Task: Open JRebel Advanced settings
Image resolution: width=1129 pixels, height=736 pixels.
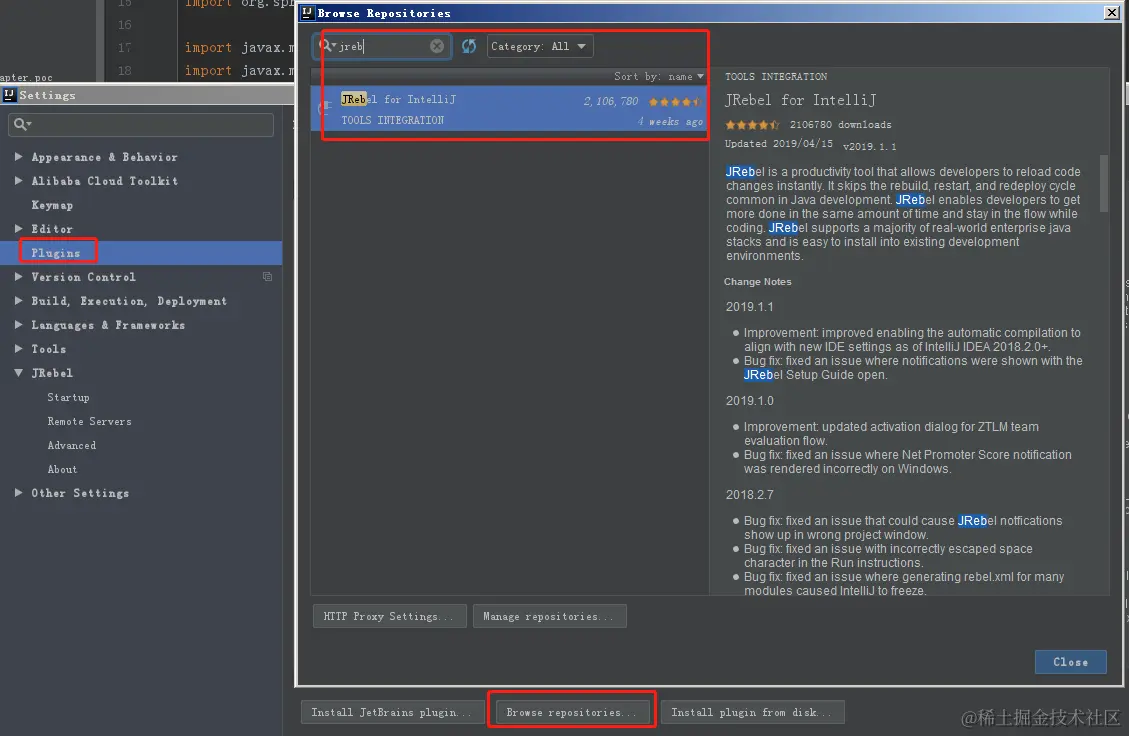Action: coord(71,445)
